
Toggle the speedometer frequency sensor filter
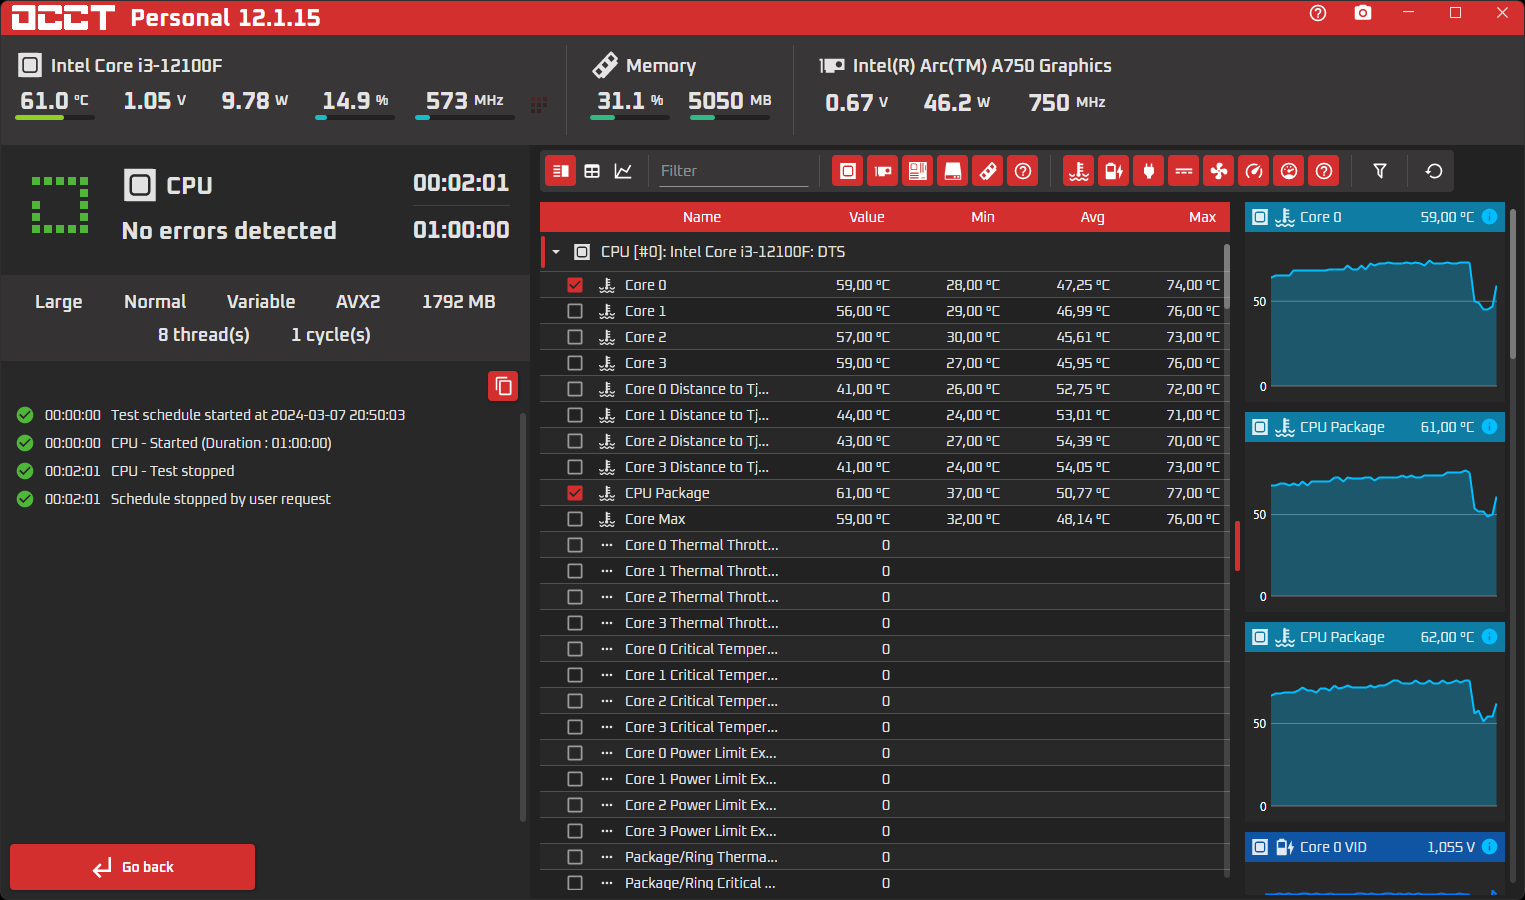tap(1254, 171)
